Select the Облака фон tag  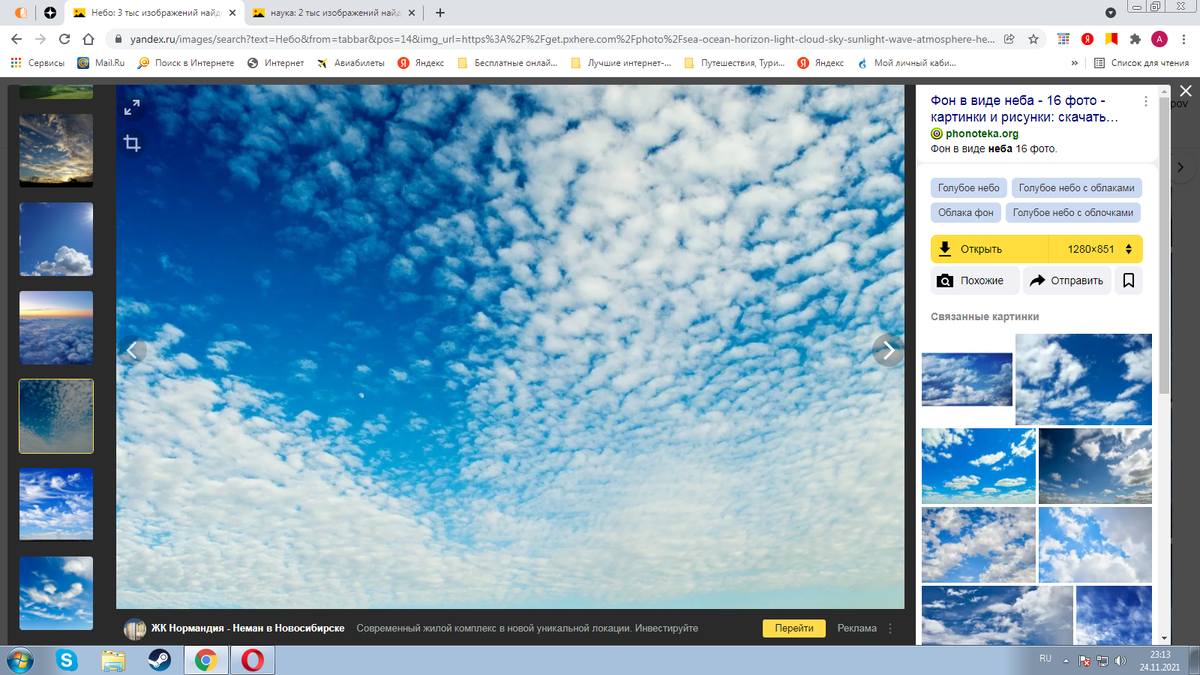coord(966,213)
